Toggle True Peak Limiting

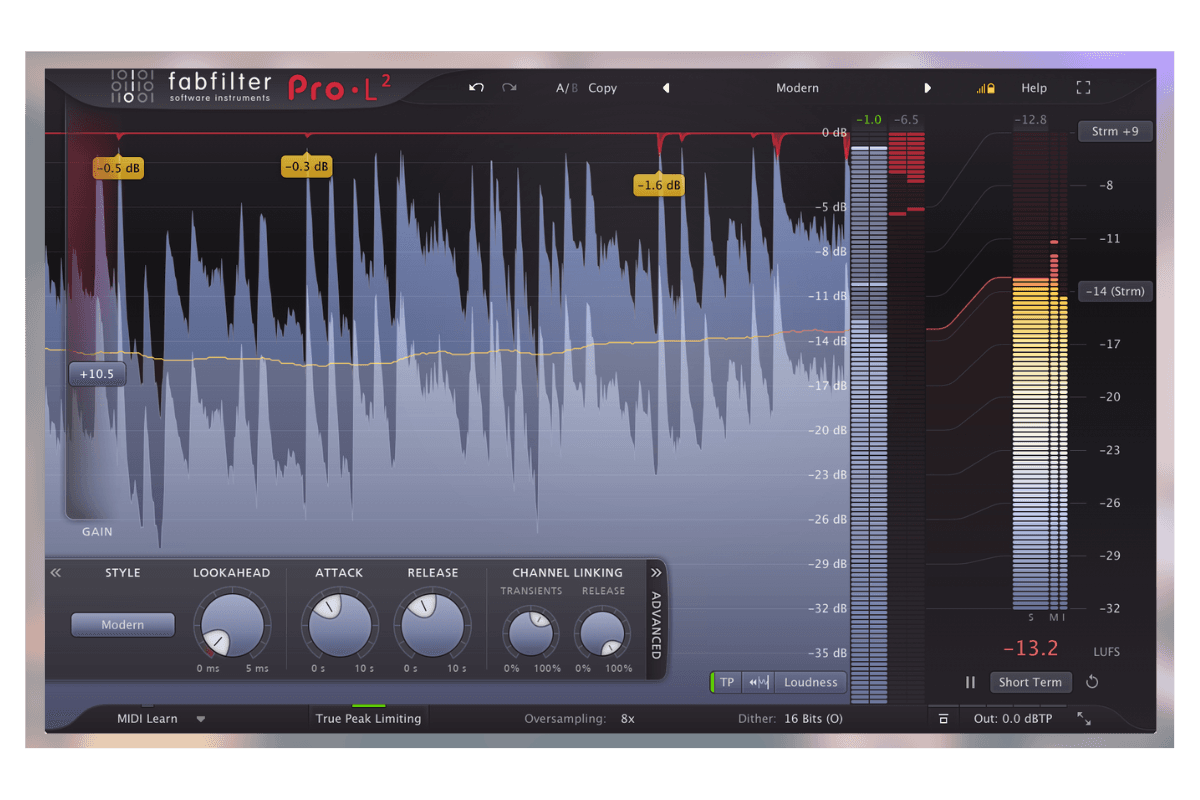click(368, 718)
